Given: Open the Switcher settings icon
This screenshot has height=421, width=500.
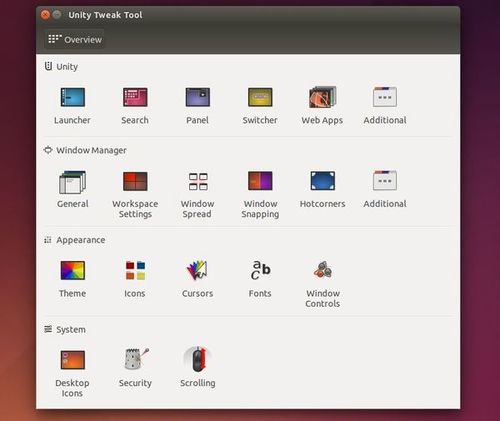Looking at the screenshot, I should tap(260, 97).
